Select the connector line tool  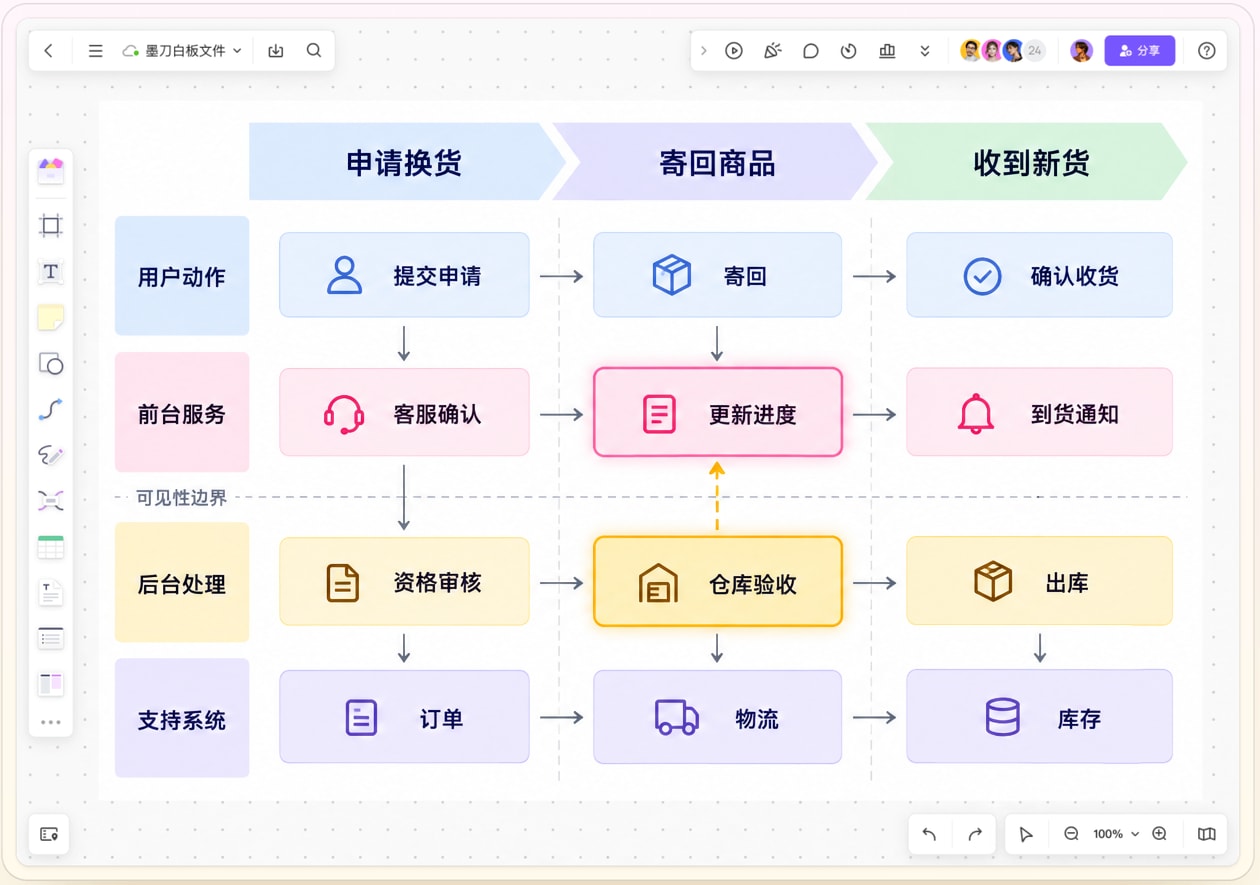click(x=50, y=409)
